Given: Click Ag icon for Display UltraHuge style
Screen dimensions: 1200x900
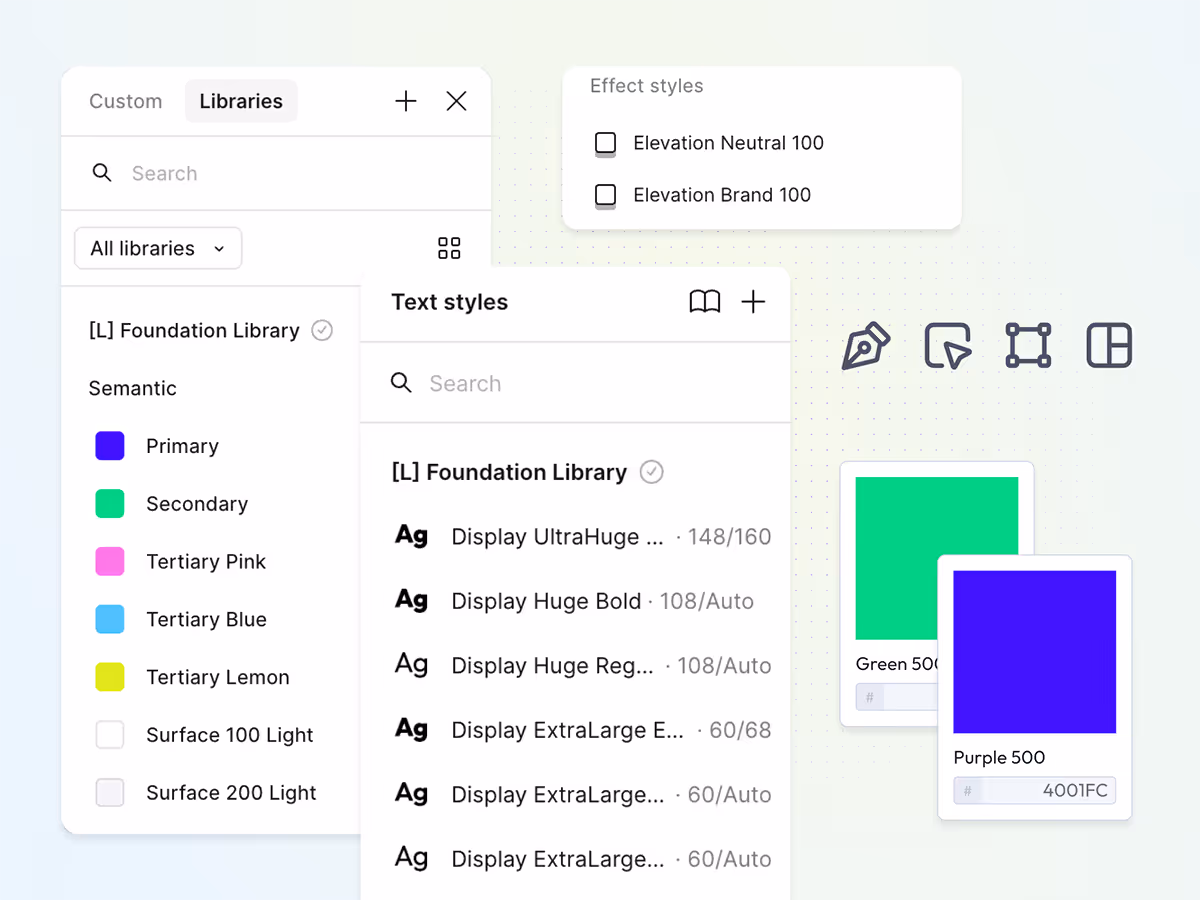Looking at the screenshot, I should point(412,536).
